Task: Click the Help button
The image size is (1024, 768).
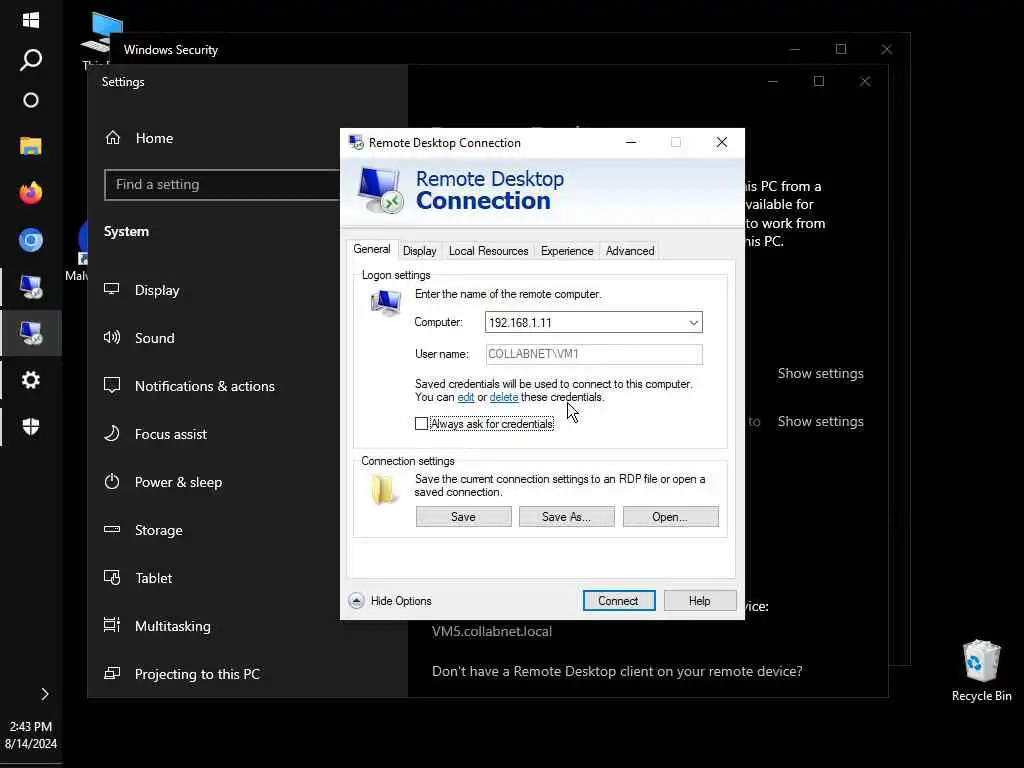Action: pos(699,601)
